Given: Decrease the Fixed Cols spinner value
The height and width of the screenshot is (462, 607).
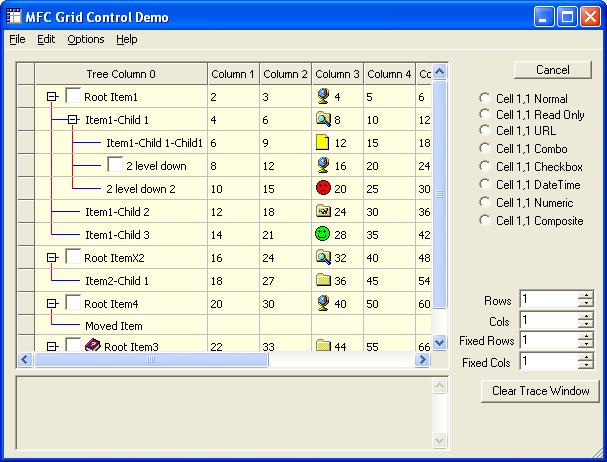Looking at the screenshot, I should [586, 365].
